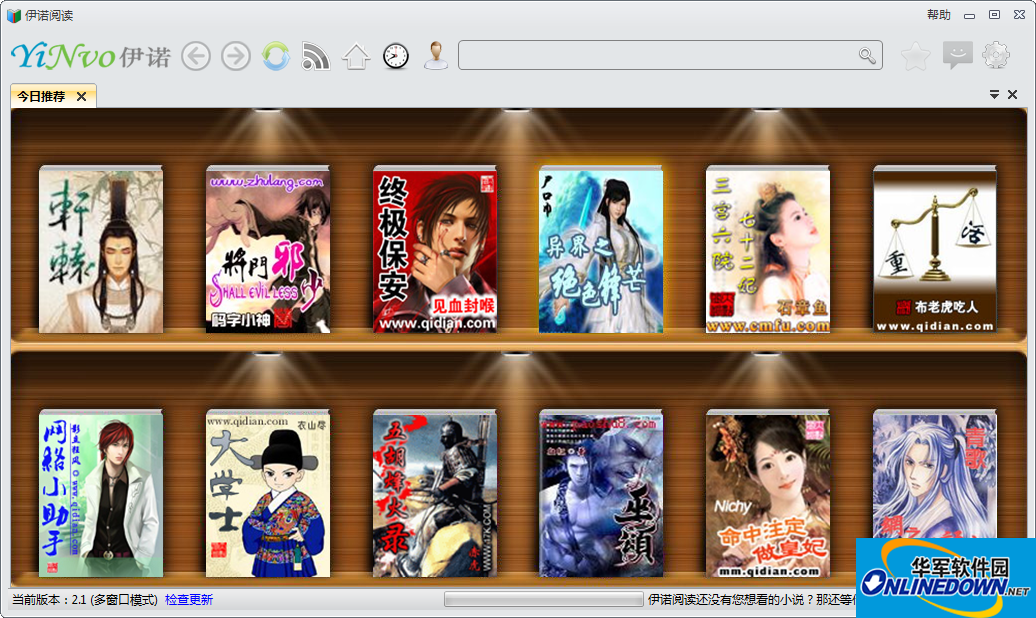This screenshot has height=618, width=1036.
Task: Open the 五胡烽火录 book cover
Action: (x=435, y=493)
